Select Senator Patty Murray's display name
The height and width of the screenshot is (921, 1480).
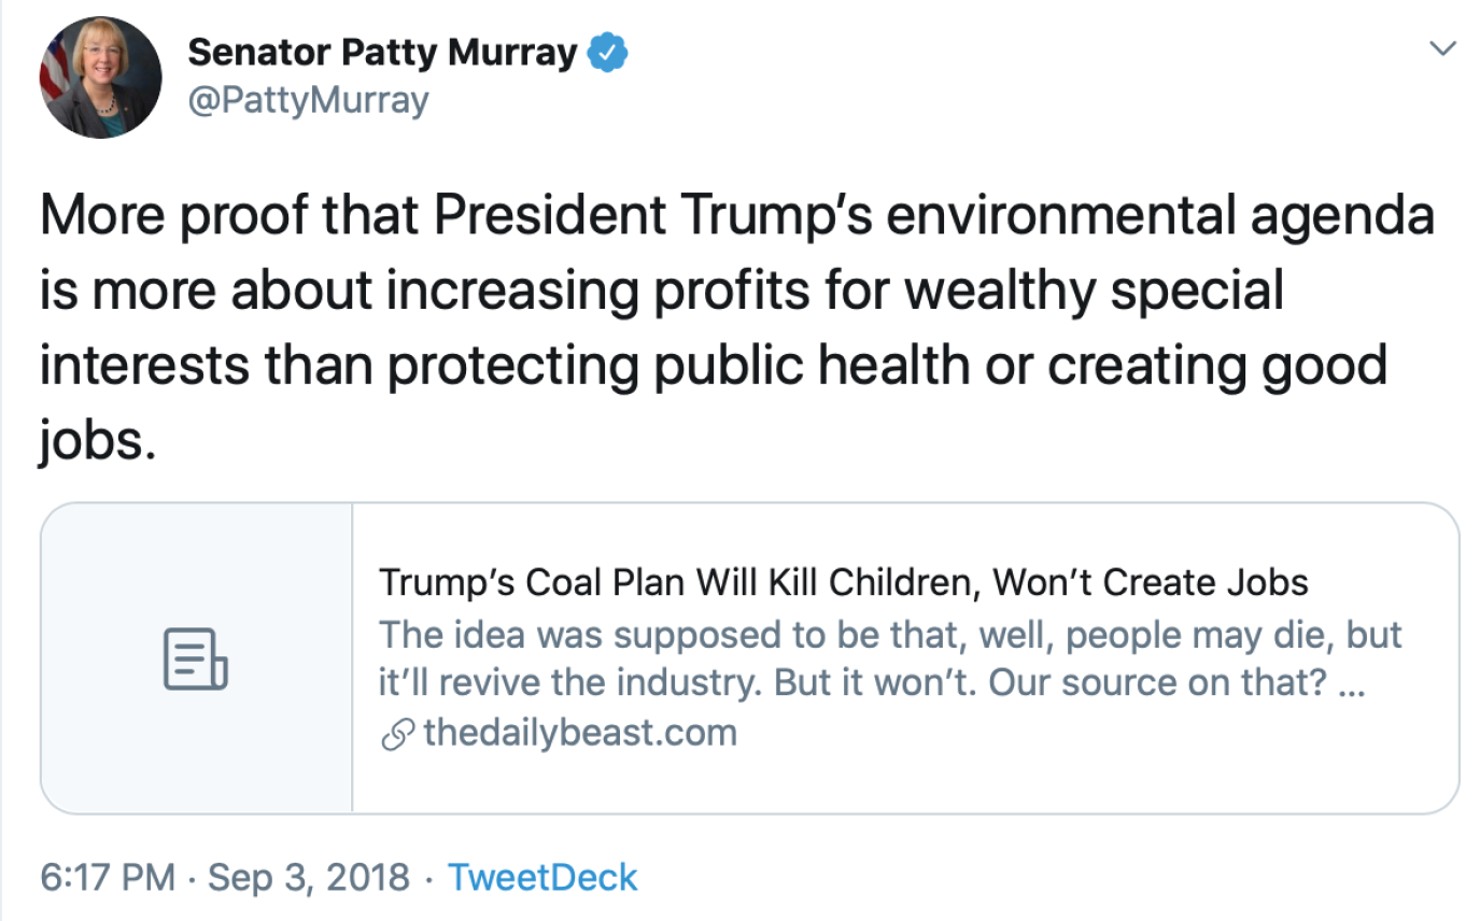384,51
